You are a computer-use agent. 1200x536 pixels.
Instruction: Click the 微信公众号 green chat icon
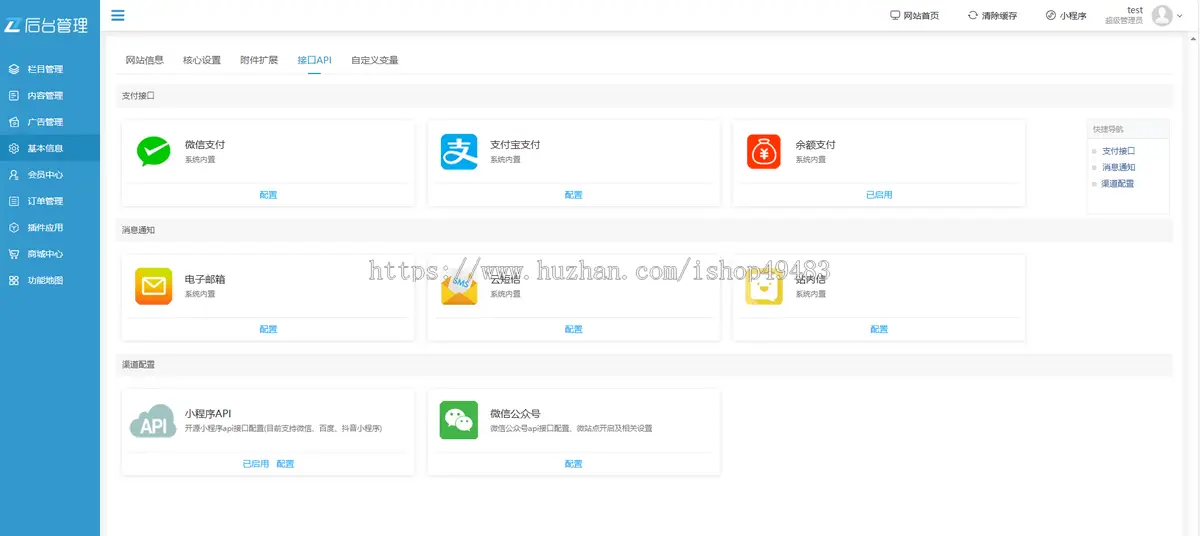coord(459,420)
